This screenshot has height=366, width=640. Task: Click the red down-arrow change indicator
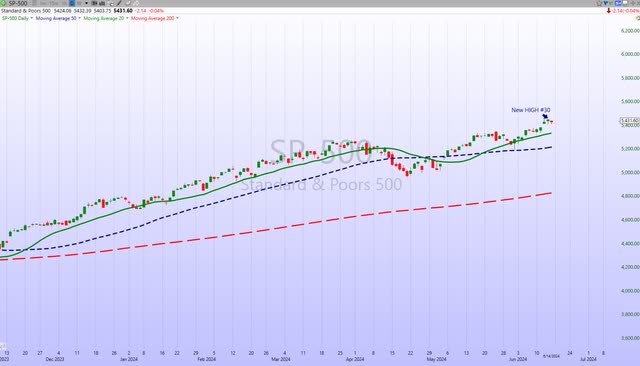point(609,11)
